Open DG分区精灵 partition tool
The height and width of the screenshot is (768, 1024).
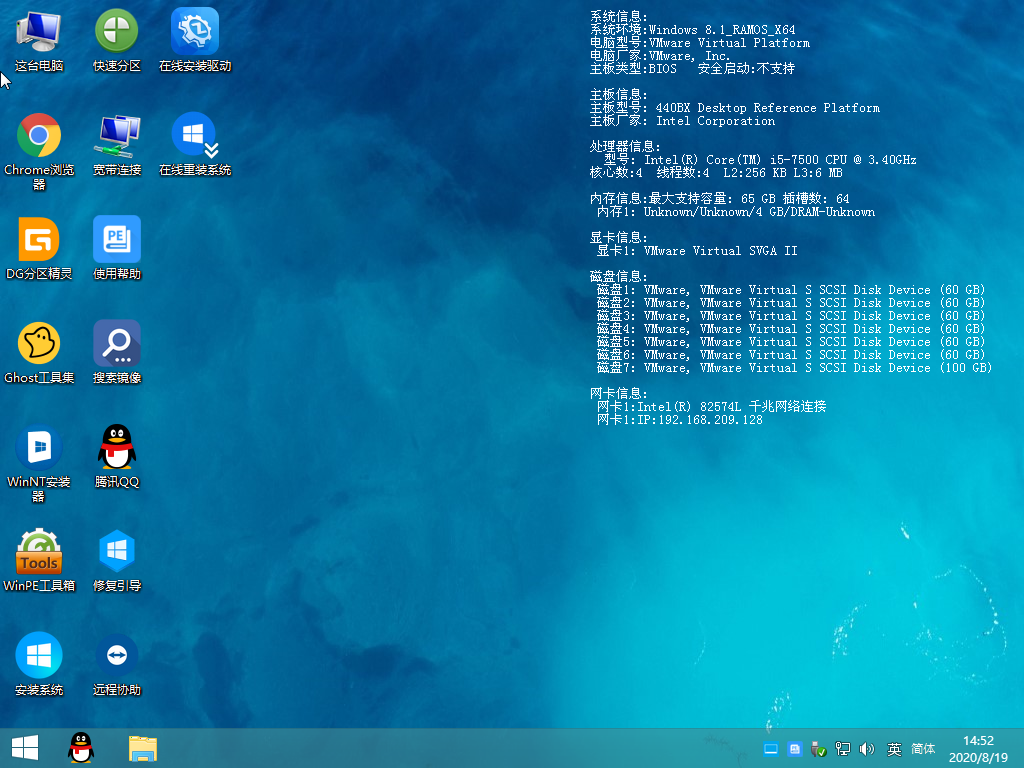pyautogui.click(x=39, y=249)
